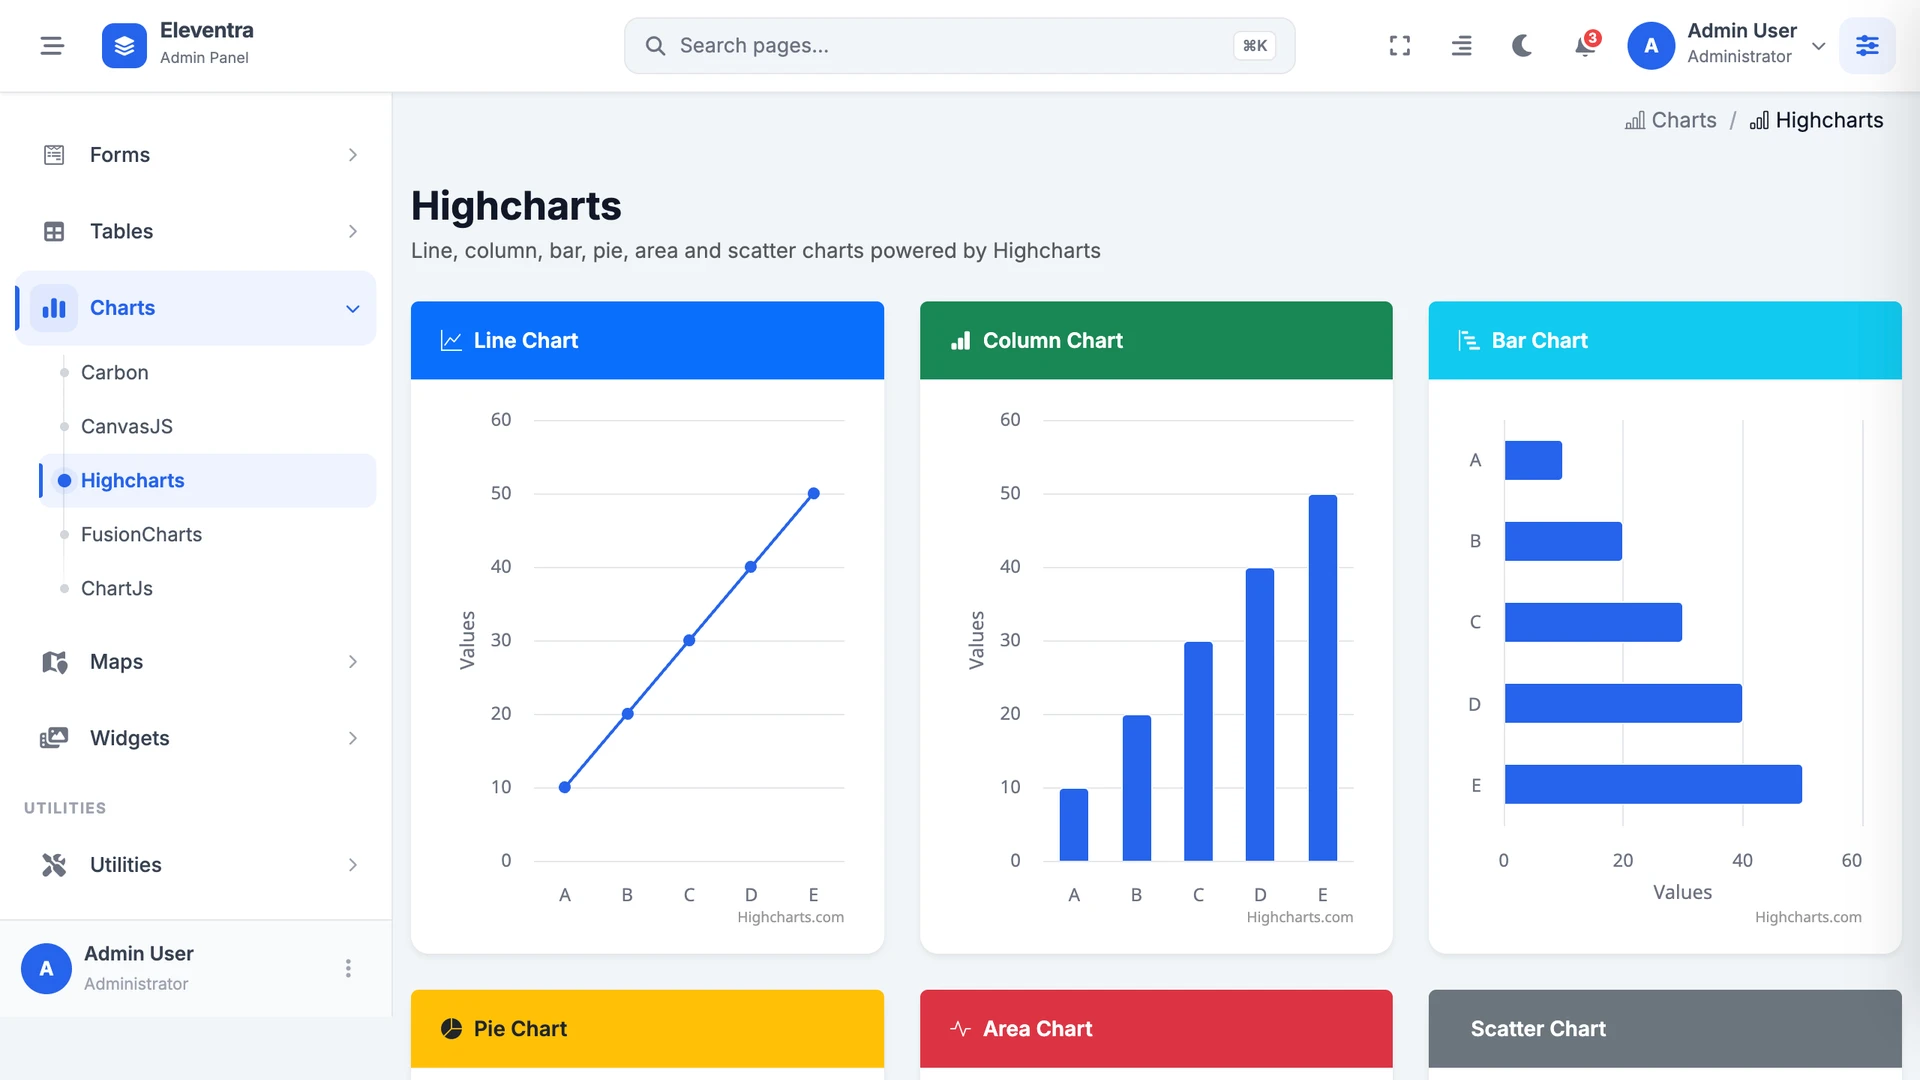The image size is (1920, 1080).
Task: Click the sidebar footer Admin User avatar
Action: 46,968
